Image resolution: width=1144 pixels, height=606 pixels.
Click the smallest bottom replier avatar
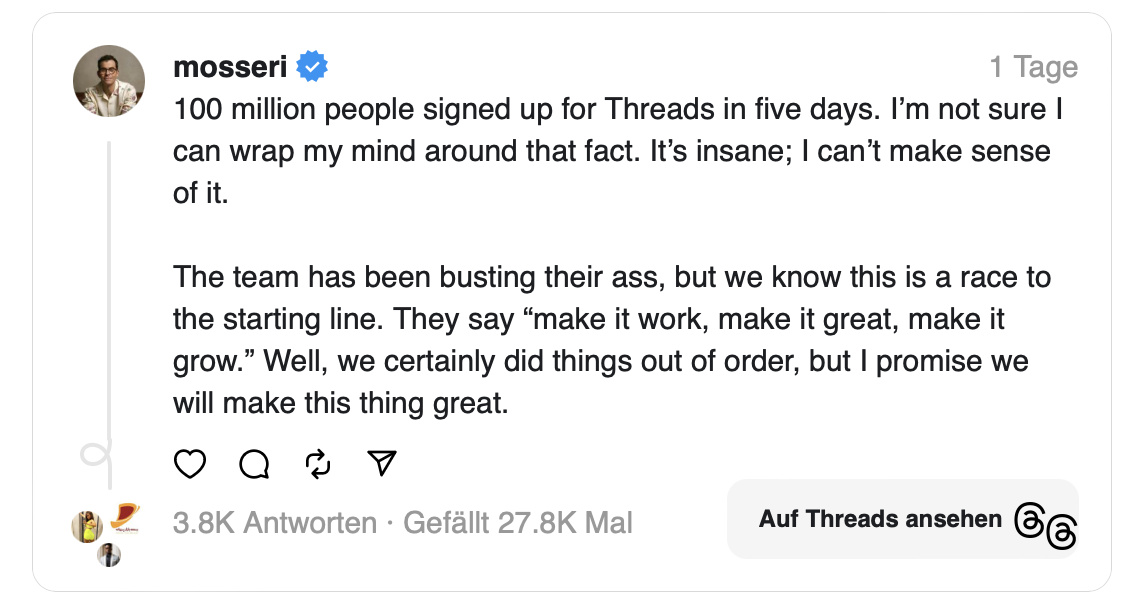(x=109, y=555)
